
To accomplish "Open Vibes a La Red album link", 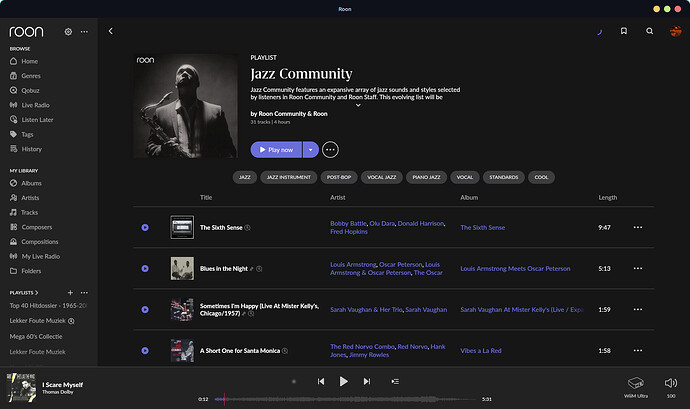I will 481,351.
